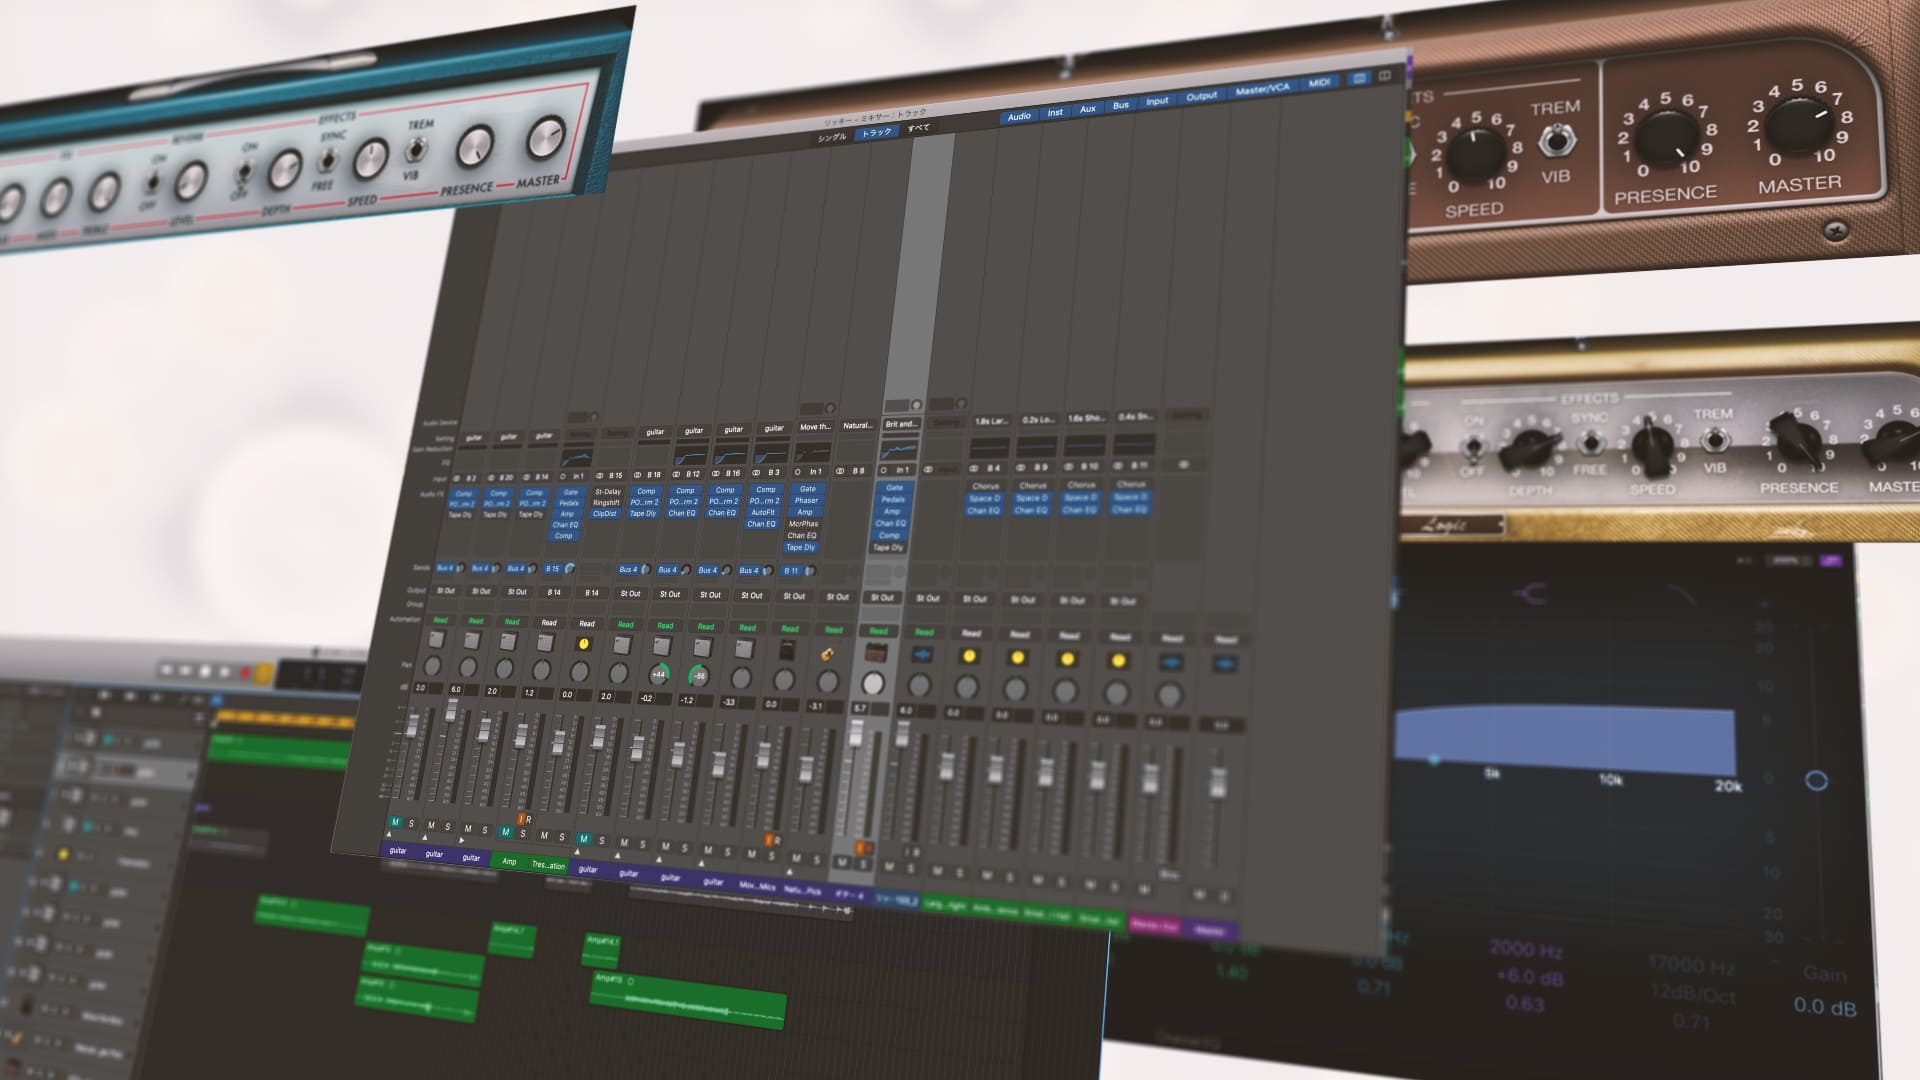Viewport: 1920px width, 1080px height.
Task: Click the EQ thumbnail on the Amp strip
Action: [x=575, y=458]
